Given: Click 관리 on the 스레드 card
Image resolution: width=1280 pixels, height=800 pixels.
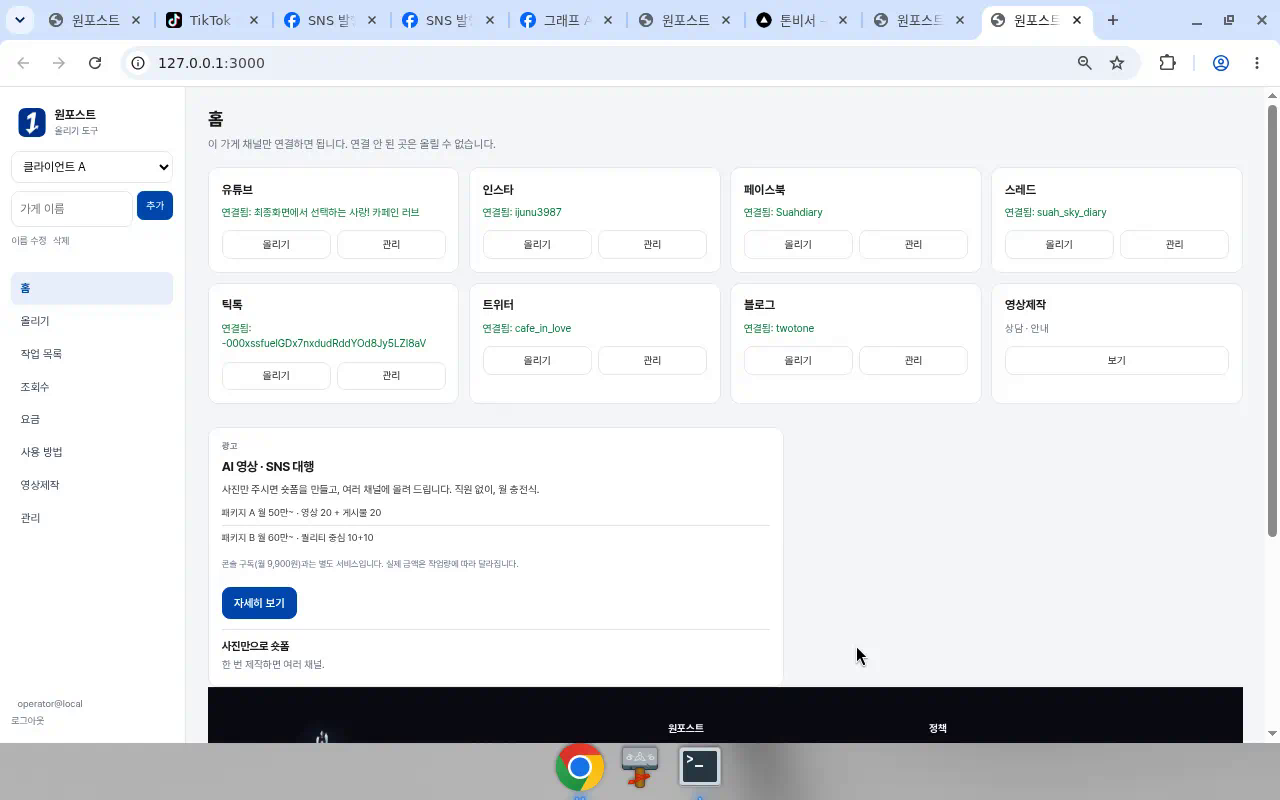Looking at the screenshot, I should click(1174, 244).
